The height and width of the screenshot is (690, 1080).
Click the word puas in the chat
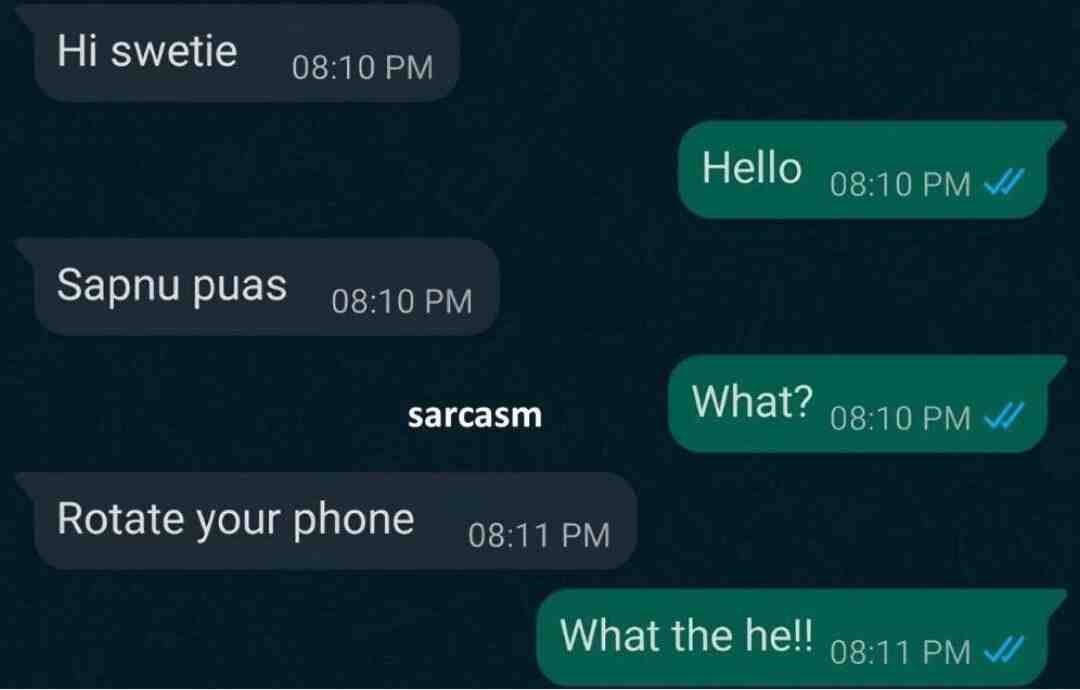click(239, 287)
